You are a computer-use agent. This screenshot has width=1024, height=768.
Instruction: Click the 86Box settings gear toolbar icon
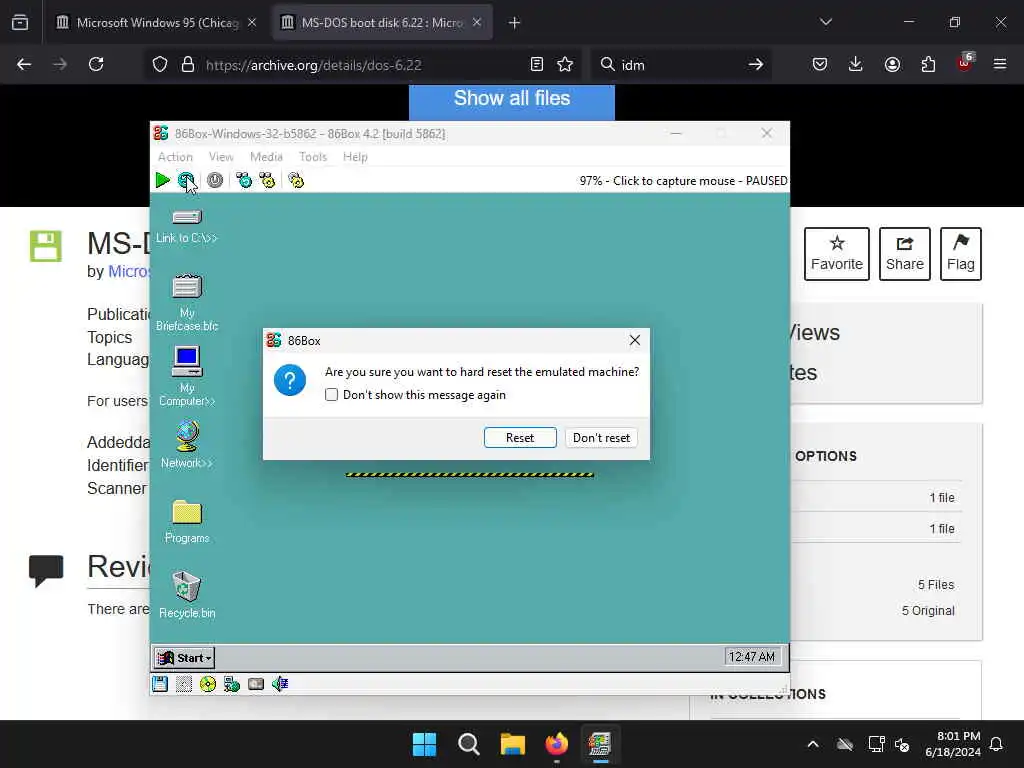296,180
